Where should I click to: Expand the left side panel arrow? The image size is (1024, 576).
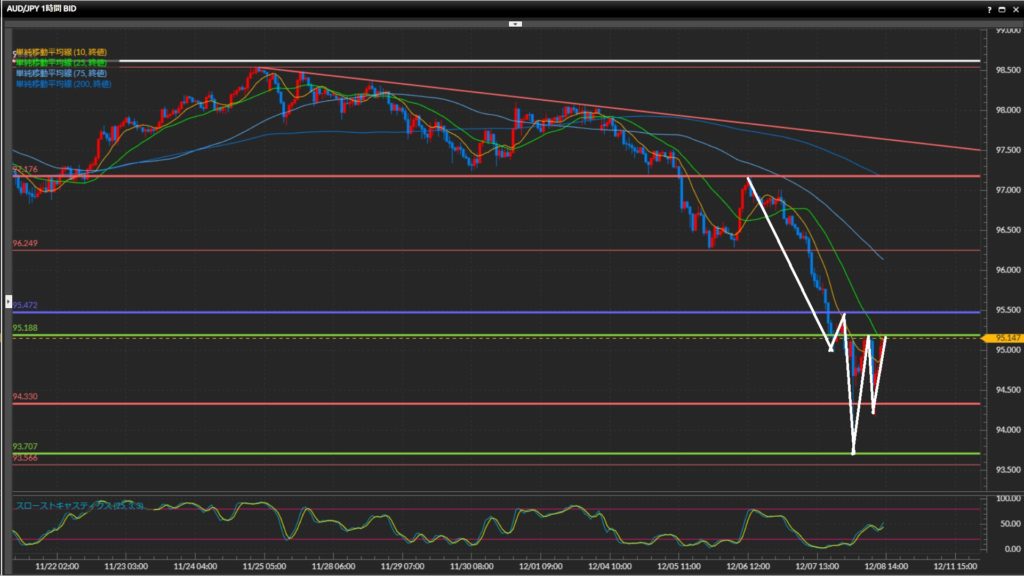coord(9,299)
